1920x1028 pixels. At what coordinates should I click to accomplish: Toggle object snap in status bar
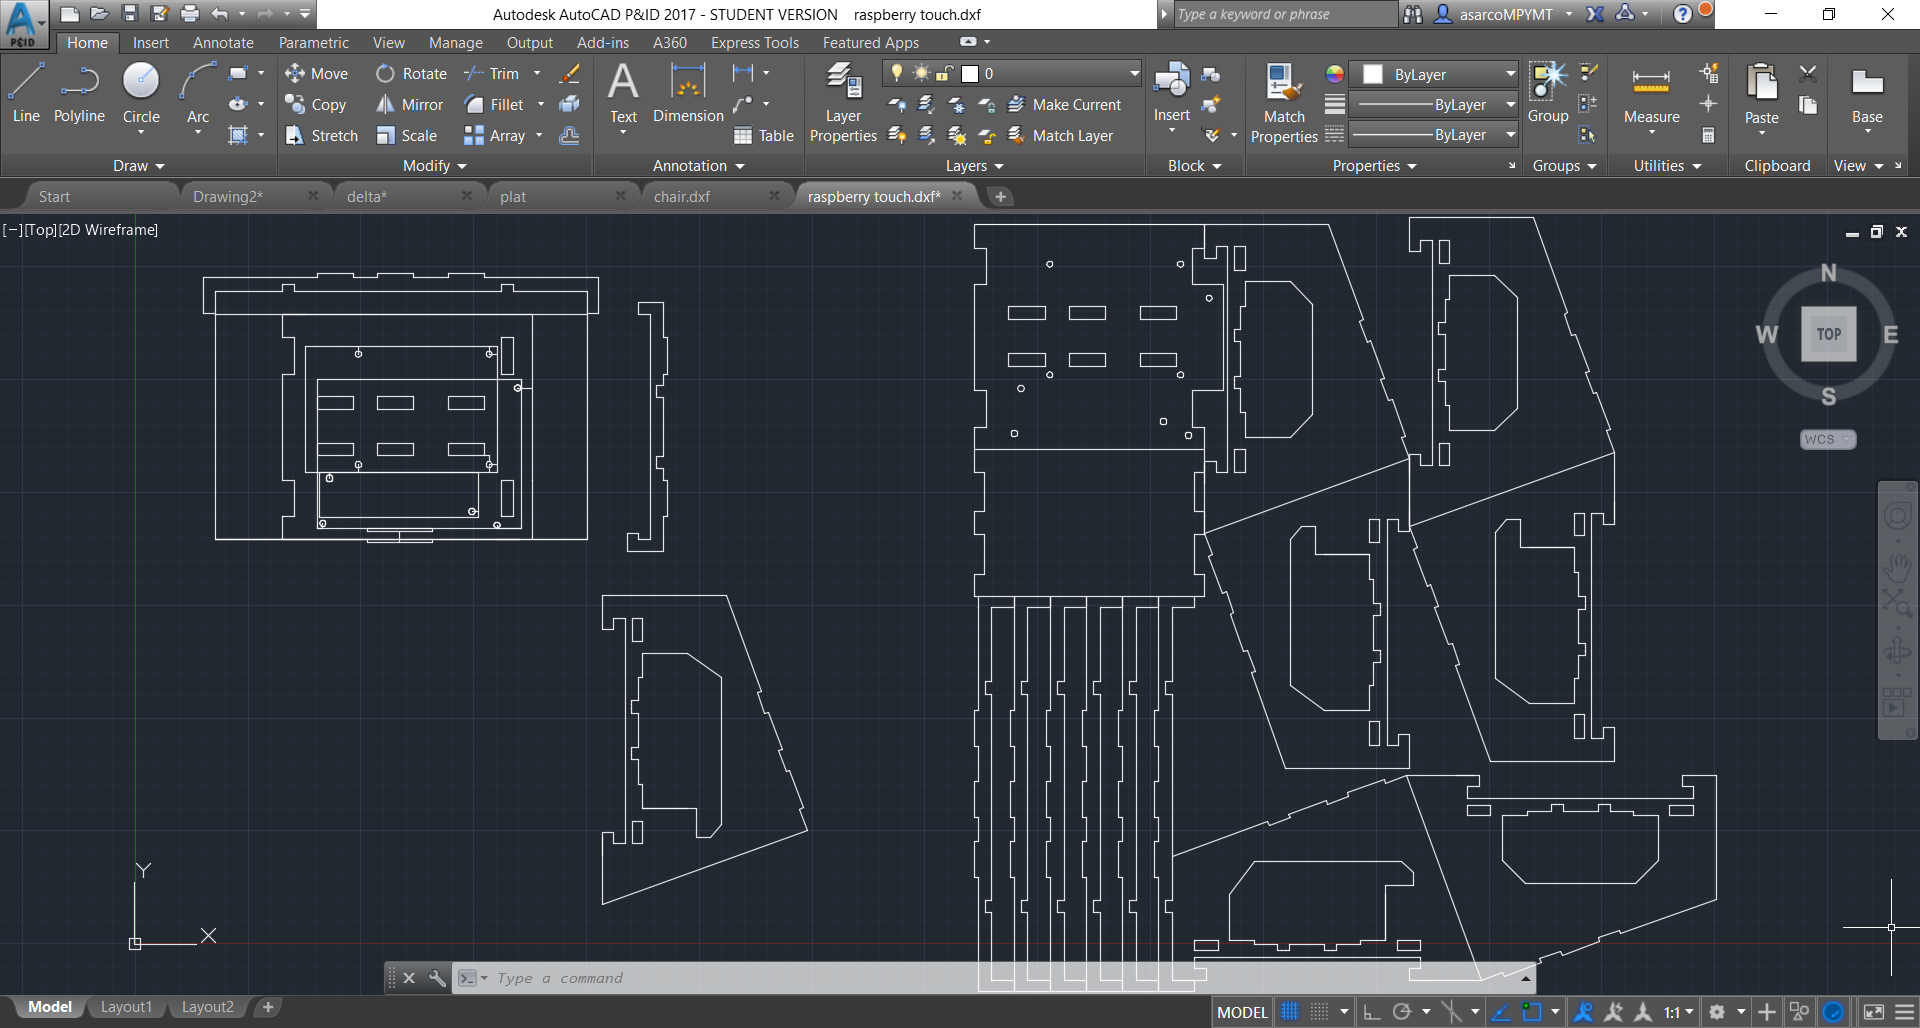click(1532, 1012)
